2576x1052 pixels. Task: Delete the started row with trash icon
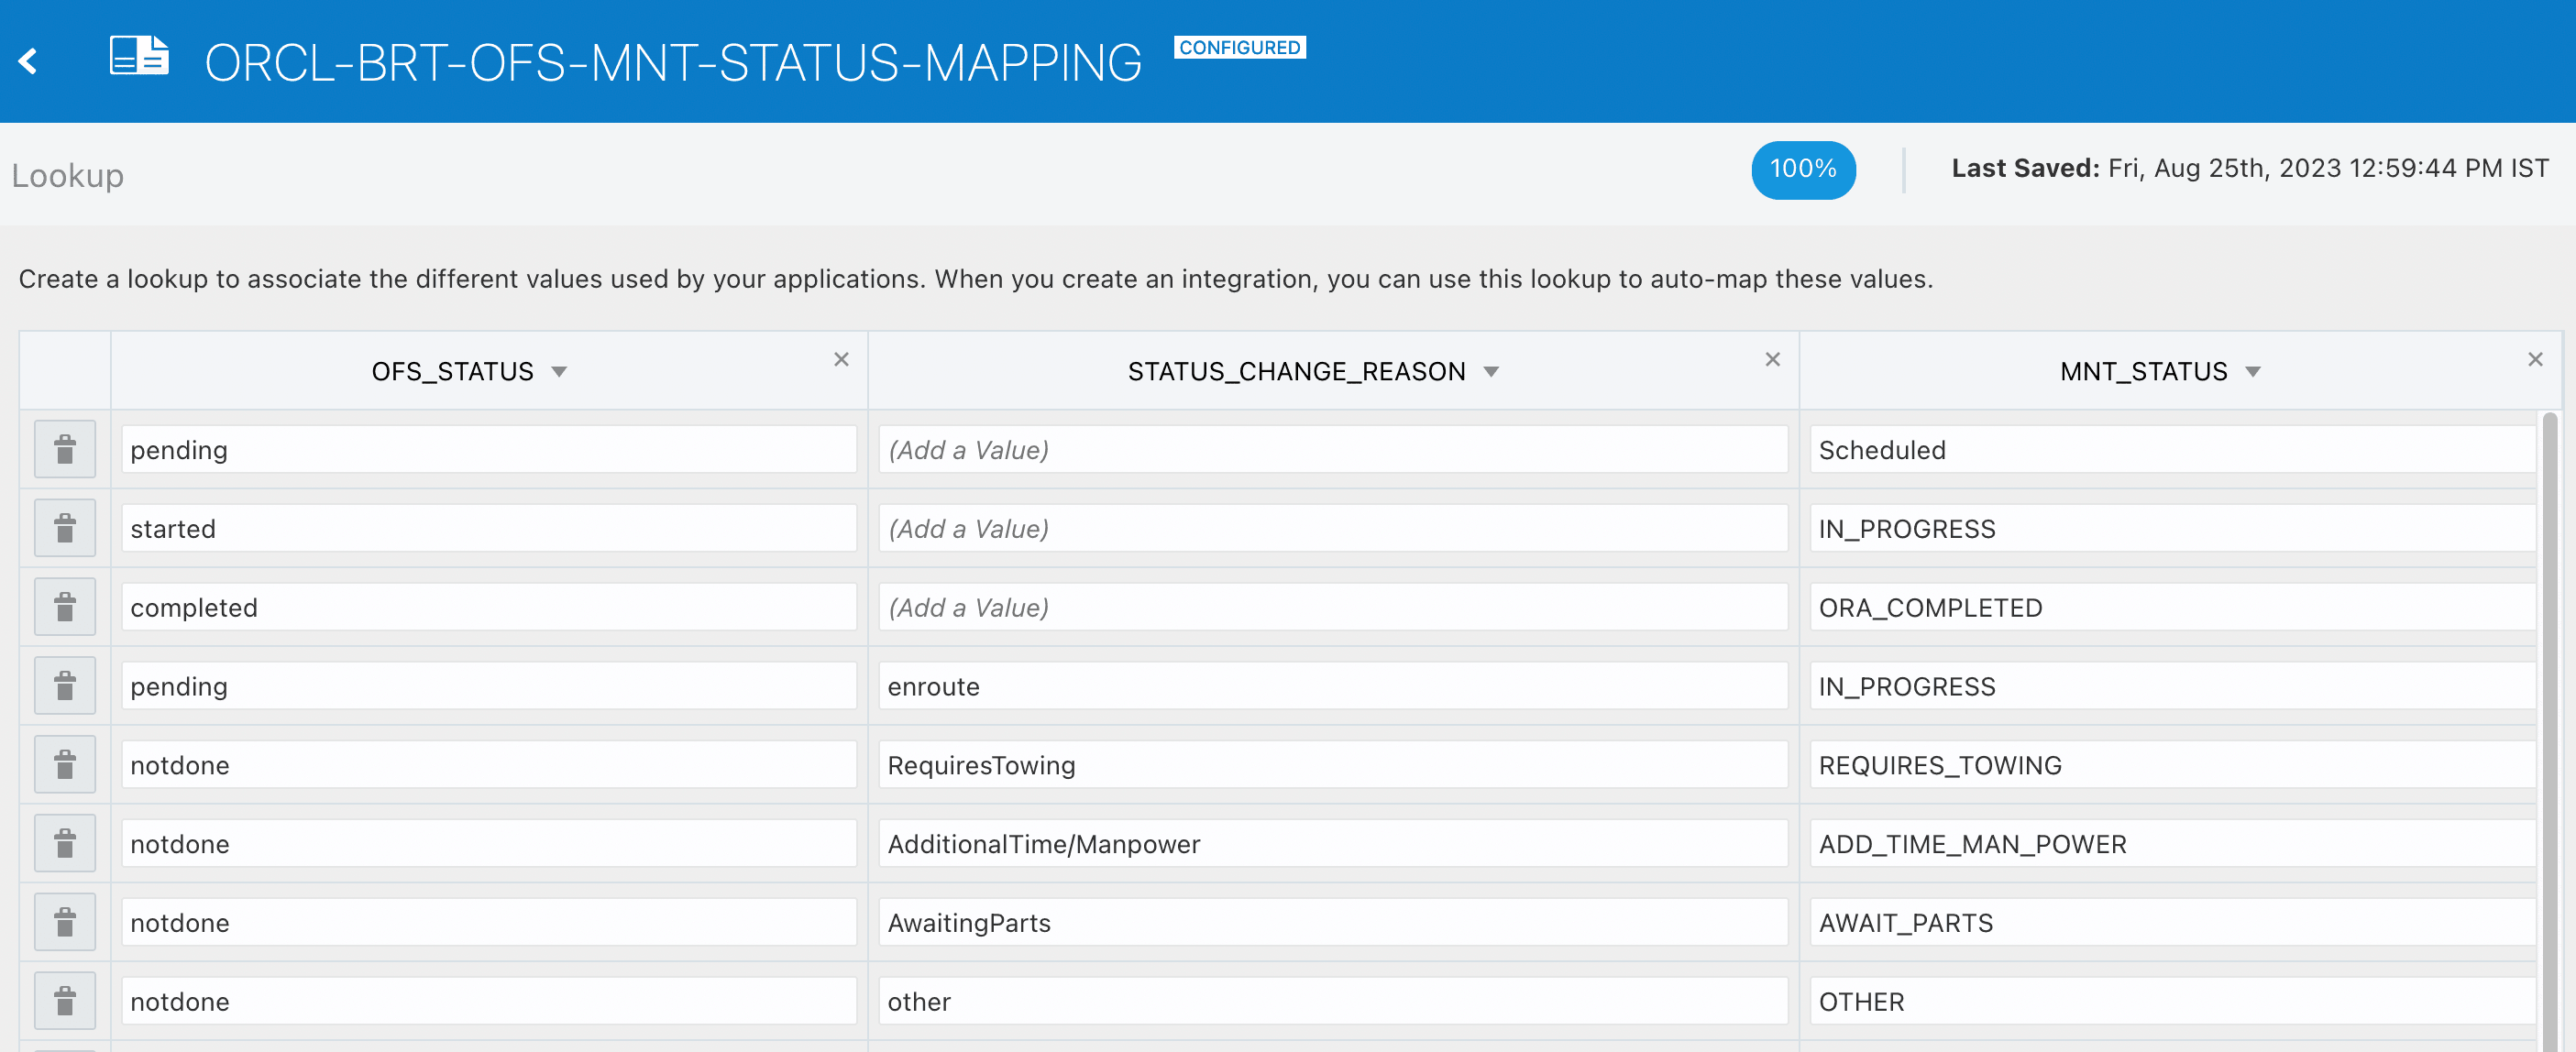pos(65,528)
